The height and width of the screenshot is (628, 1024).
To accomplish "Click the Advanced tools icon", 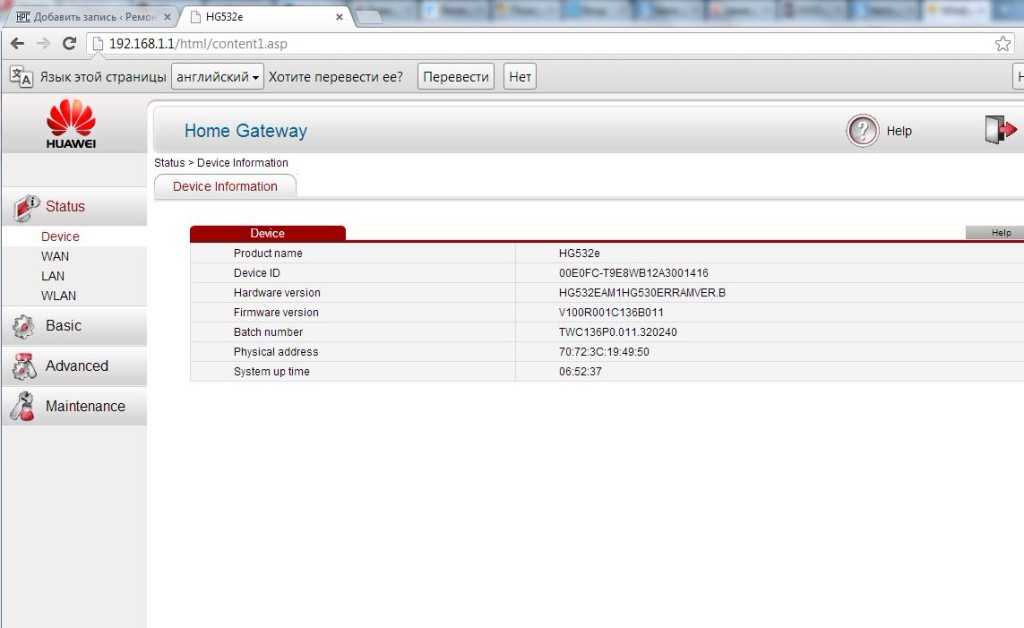I will [x=24, y=366].
